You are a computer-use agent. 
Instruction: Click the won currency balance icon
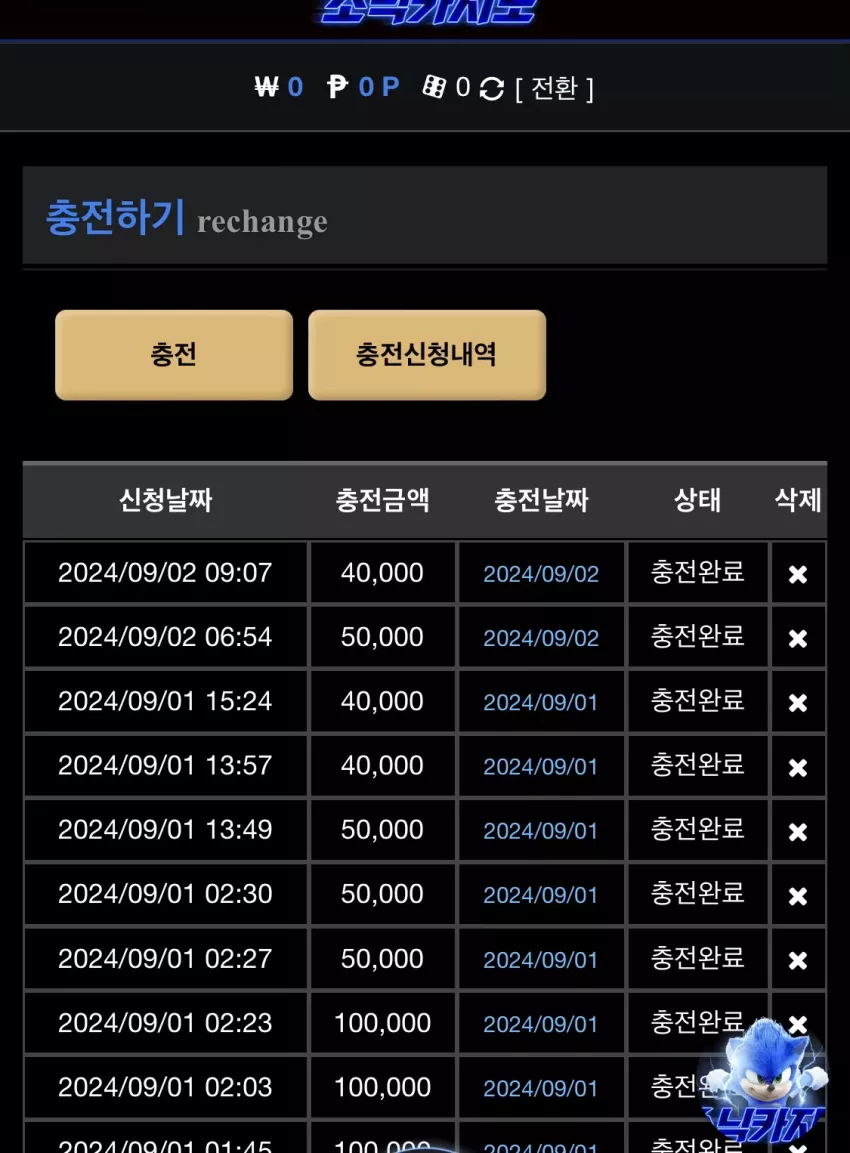tap(266, 88)
